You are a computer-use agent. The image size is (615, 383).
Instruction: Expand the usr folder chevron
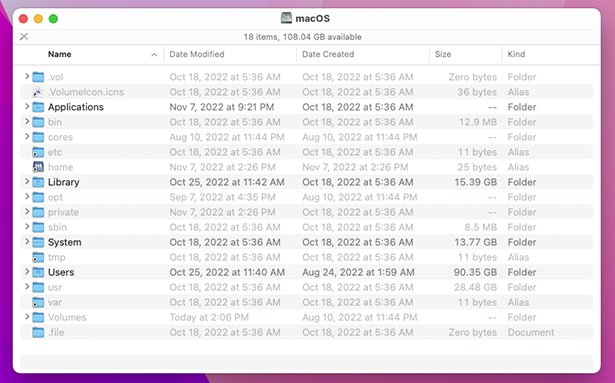(x=27, y=286)
